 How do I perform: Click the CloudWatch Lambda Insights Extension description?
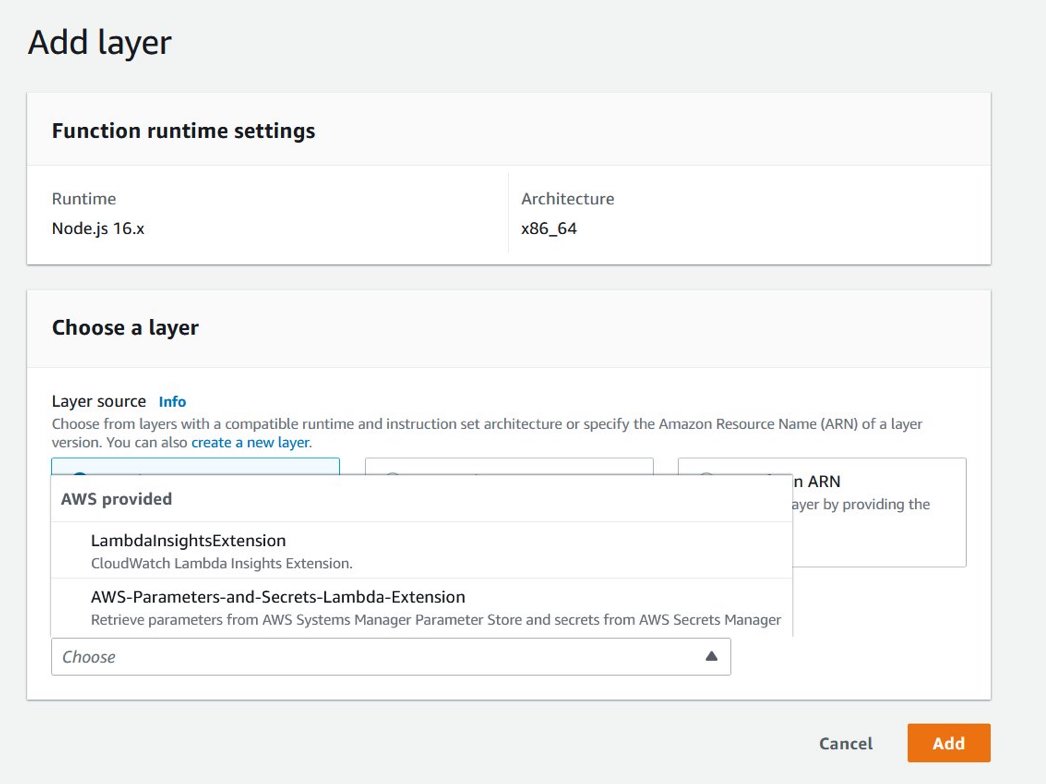coord(221,563)
